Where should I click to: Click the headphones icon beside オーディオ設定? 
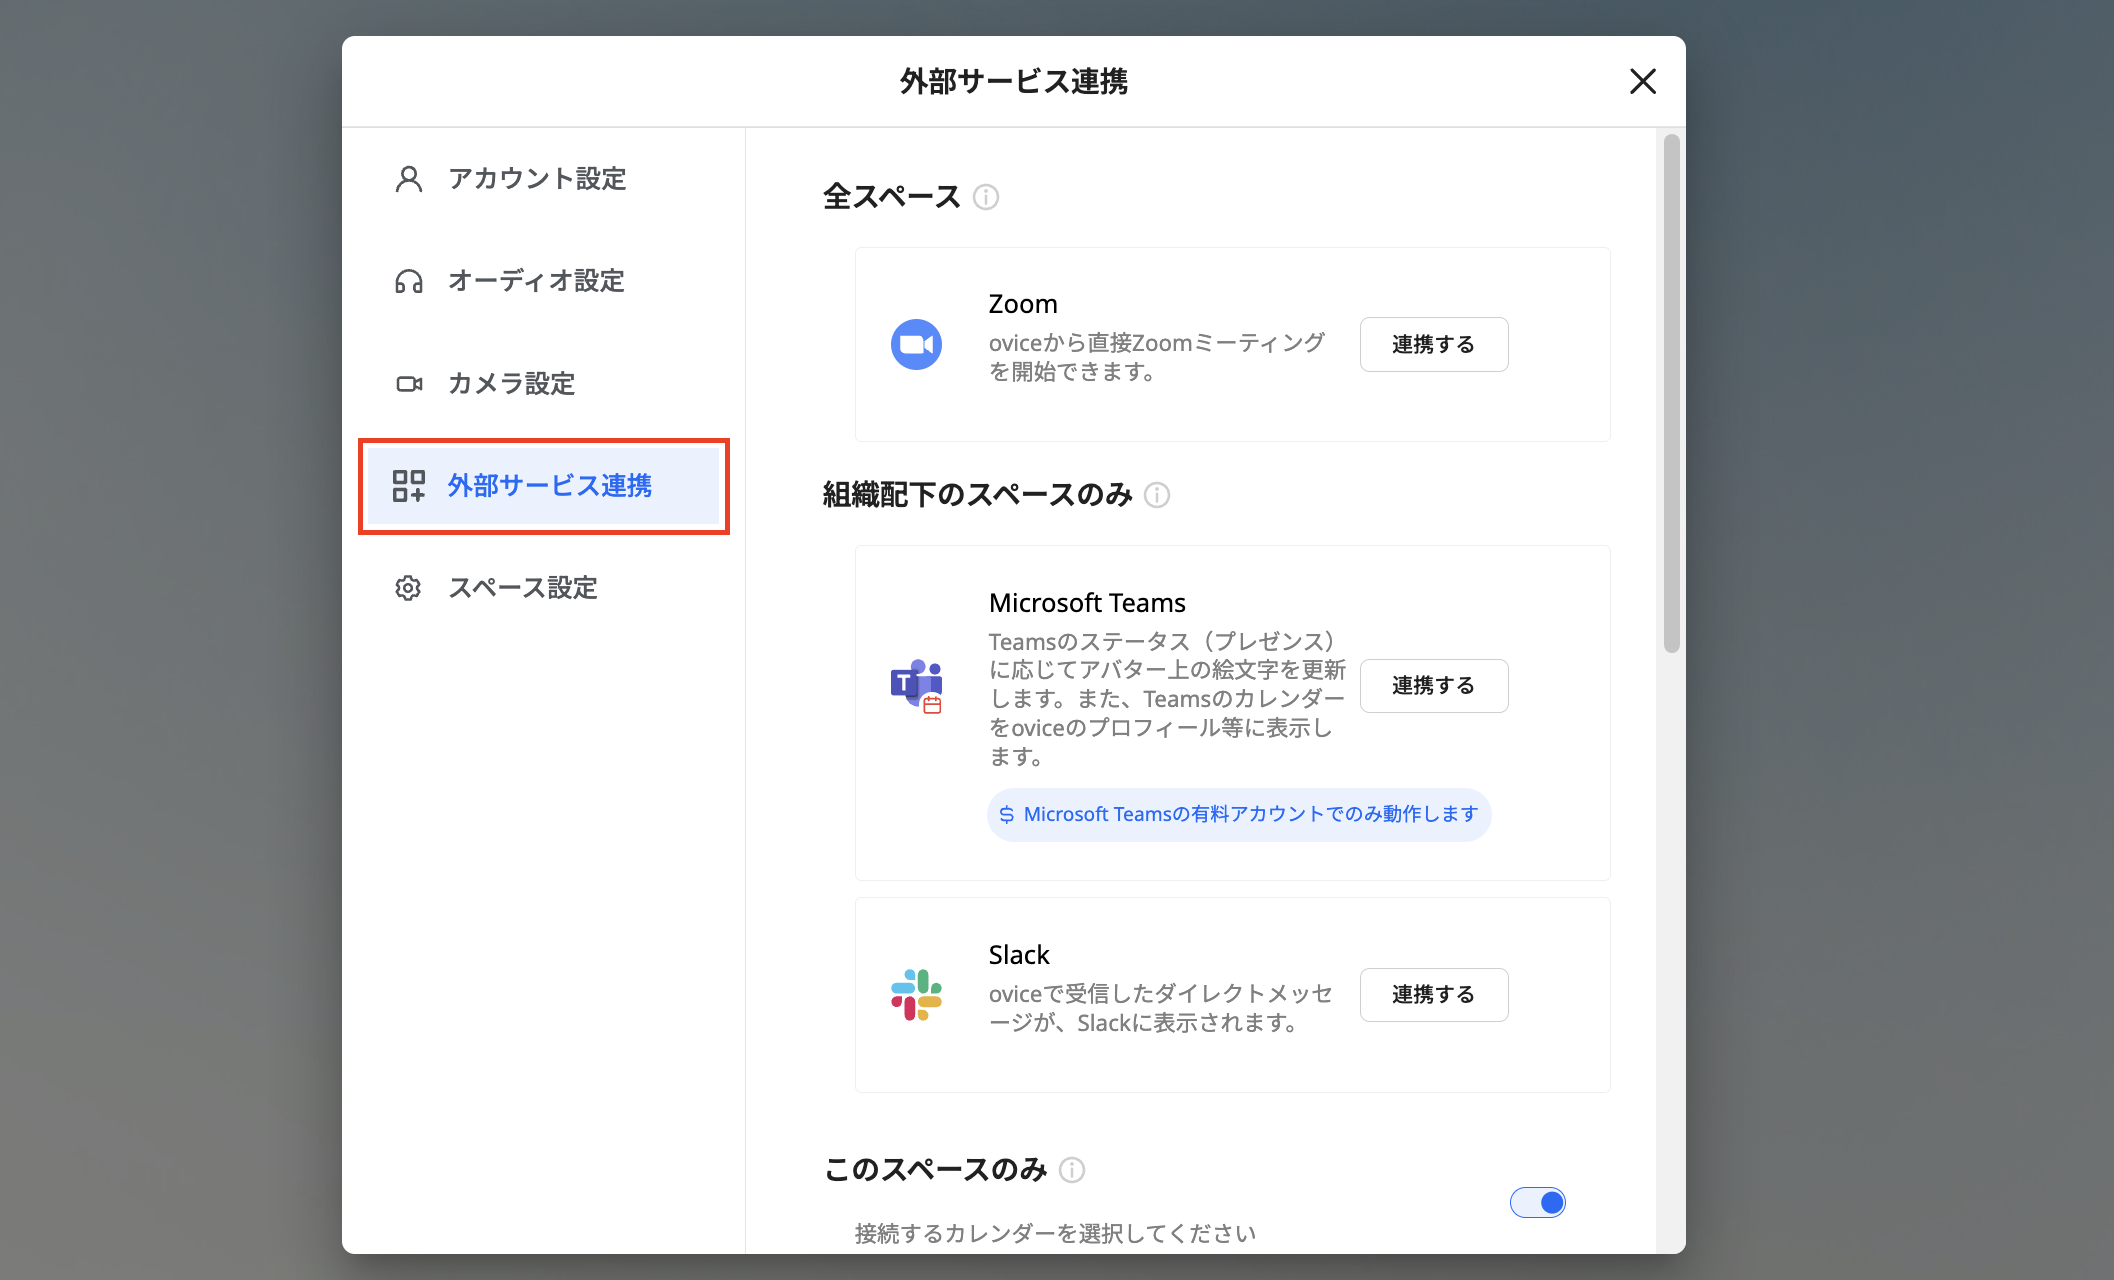point(409,281)
